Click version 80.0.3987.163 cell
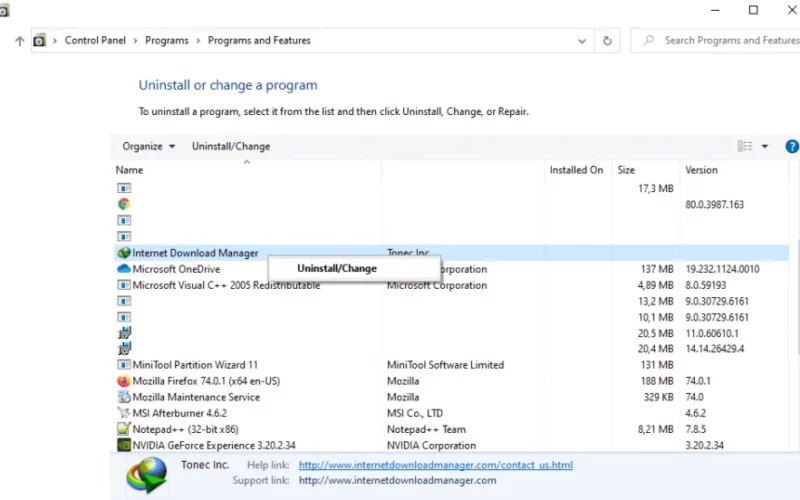 (714, 205)
